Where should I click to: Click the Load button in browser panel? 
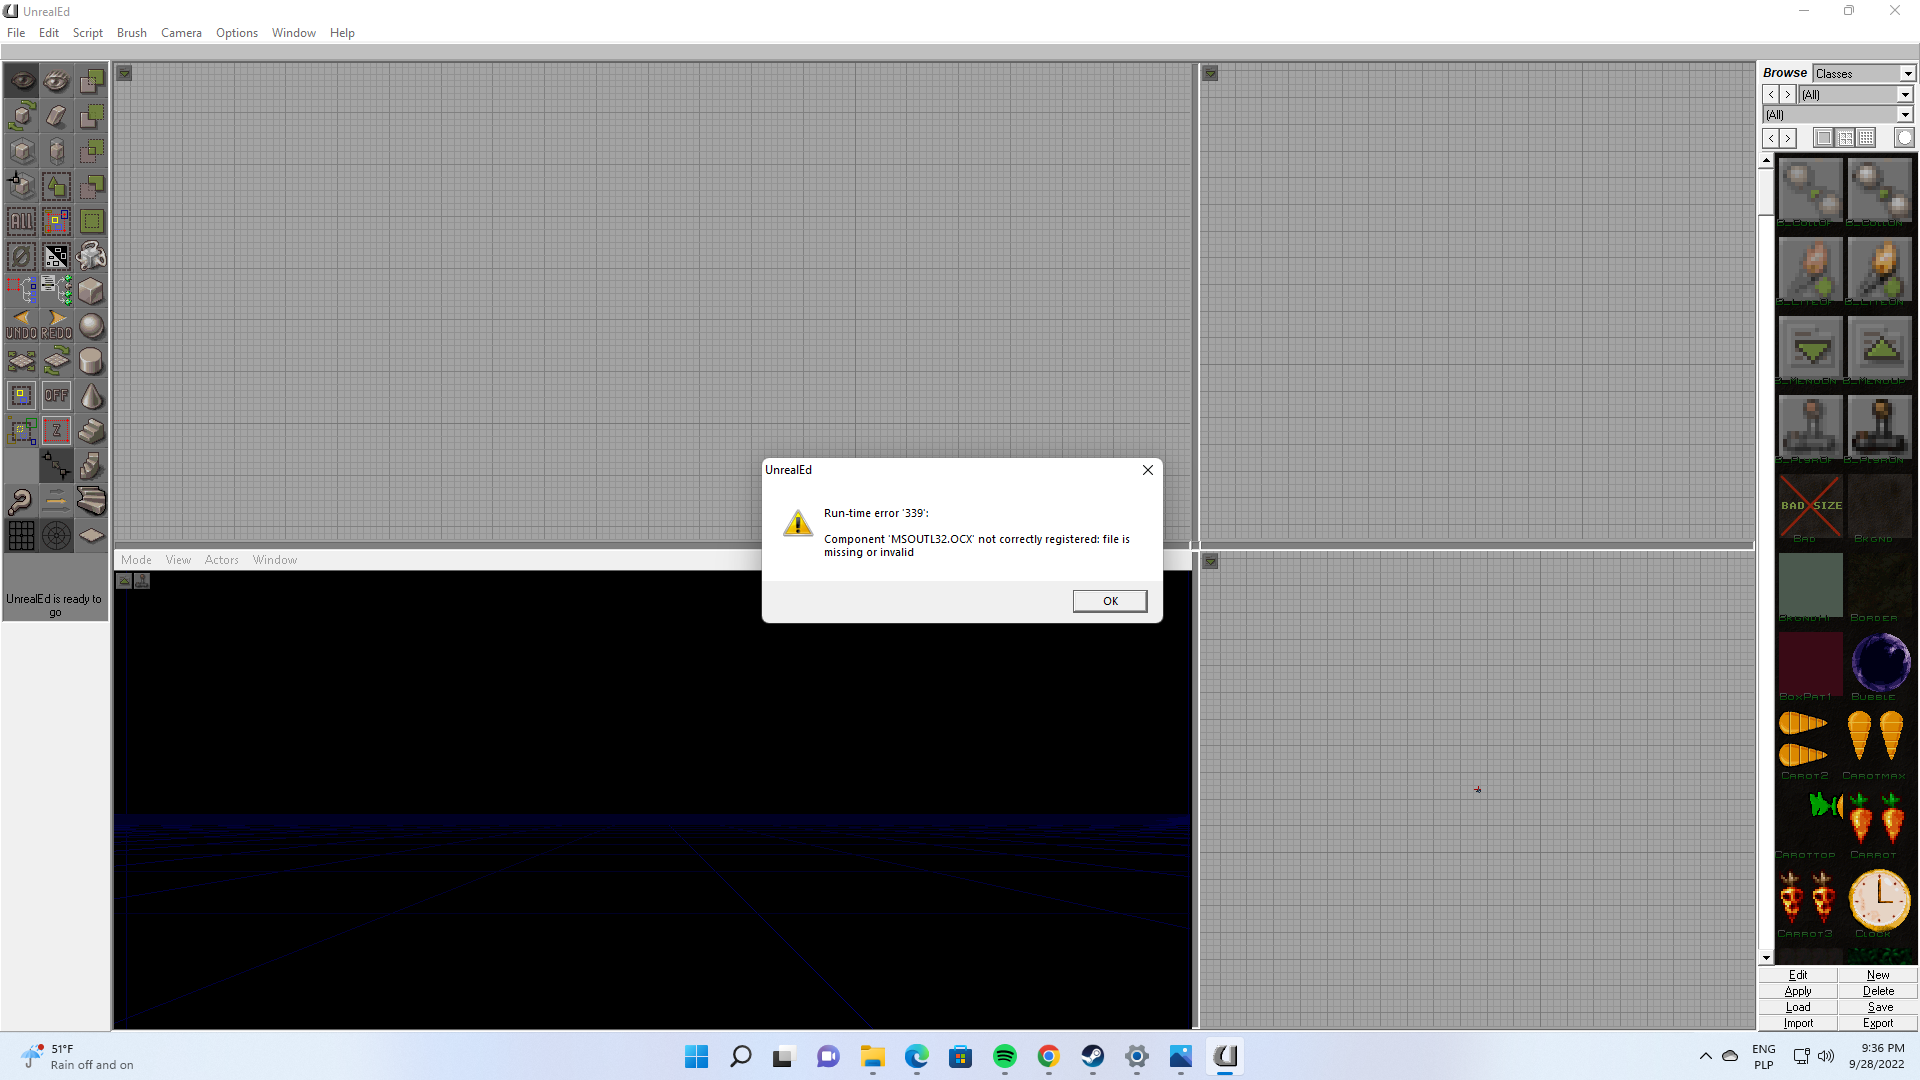tap(1798, 1007)
